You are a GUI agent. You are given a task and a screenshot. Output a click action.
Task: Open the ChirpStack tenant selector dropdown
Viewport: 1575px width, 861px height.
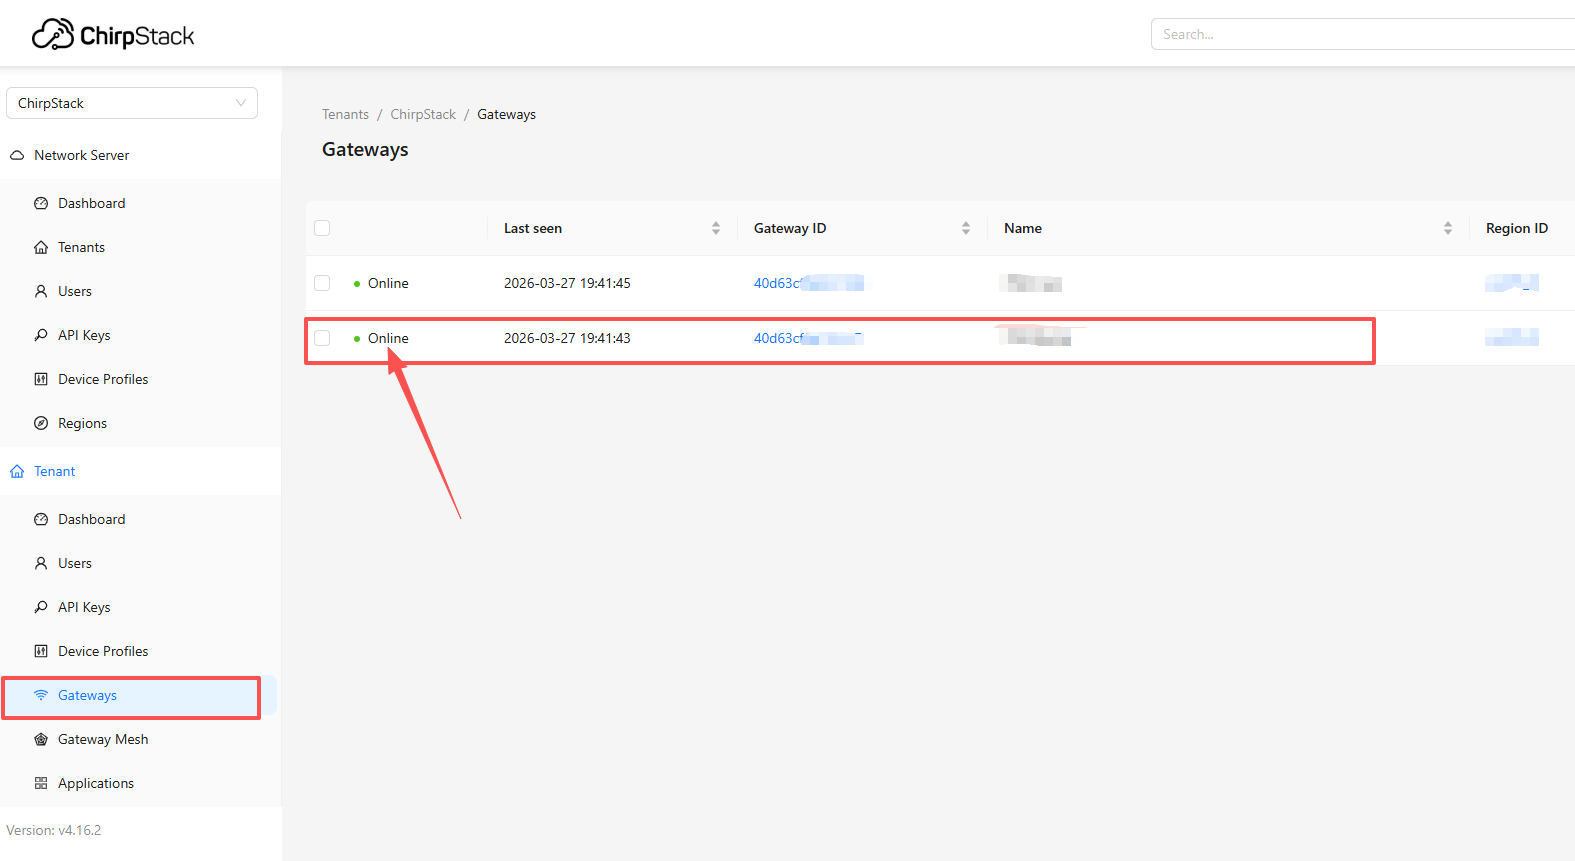click(132, 103)
